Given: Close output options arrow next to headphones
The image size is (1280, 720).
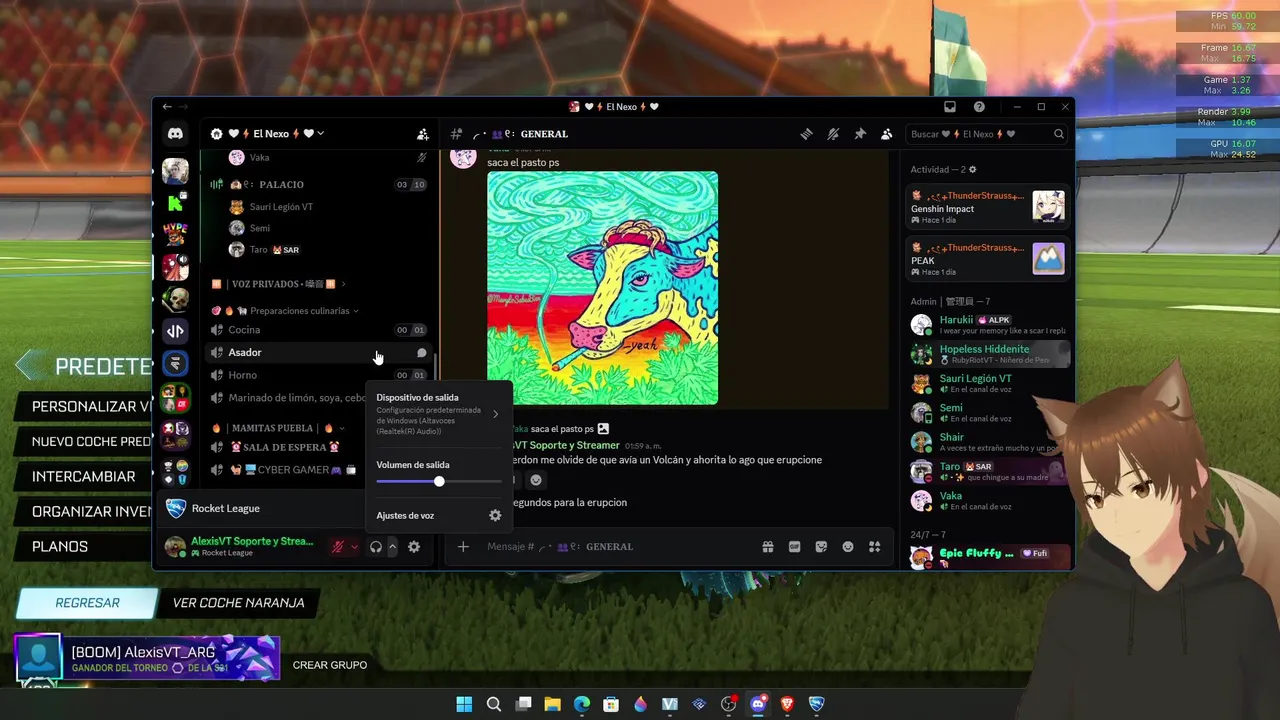Looking at the screenshot, I should pos(392,547).
